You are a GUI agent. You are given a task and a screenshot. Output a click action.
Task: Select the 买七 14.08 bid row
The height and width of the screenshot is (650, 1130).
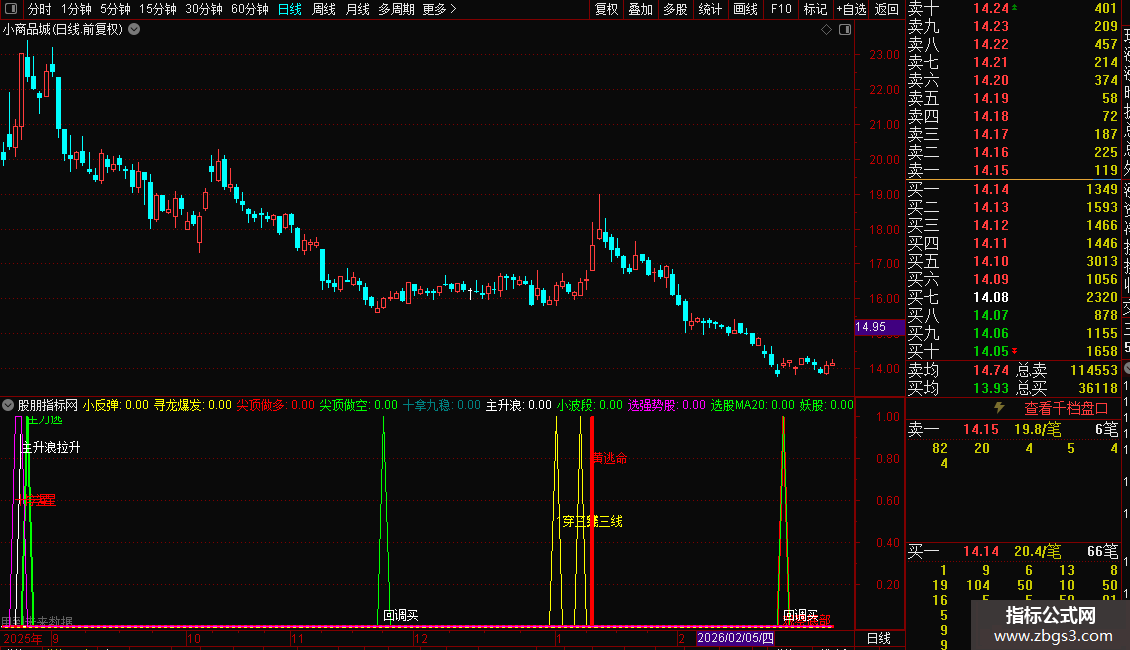[1013, 298]
